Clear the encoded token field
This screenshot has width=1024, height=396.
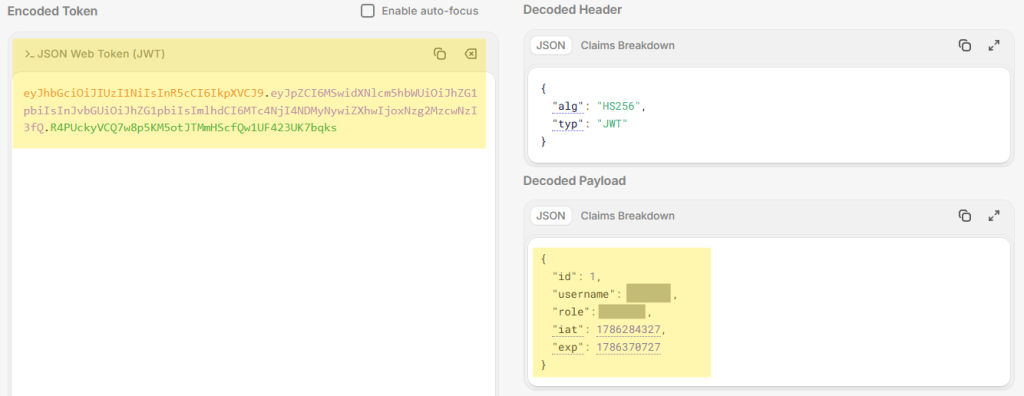470,54
